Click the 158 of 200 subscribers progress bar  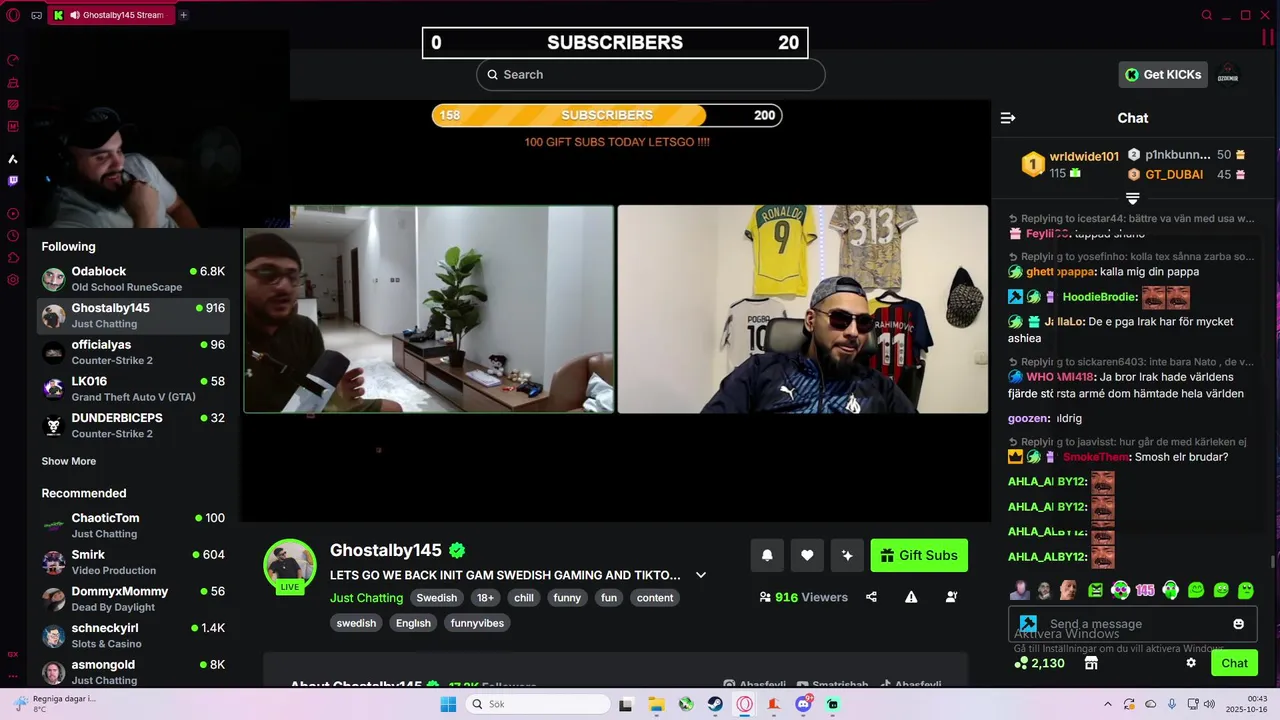[607, 115]
